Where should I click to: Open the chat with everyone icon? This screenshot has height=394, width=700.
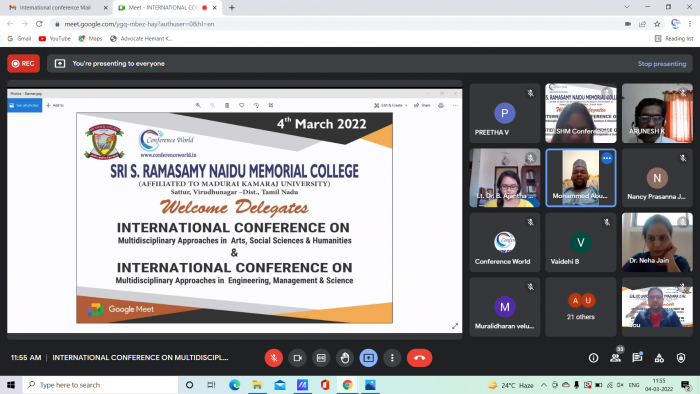tap(637, 357)
